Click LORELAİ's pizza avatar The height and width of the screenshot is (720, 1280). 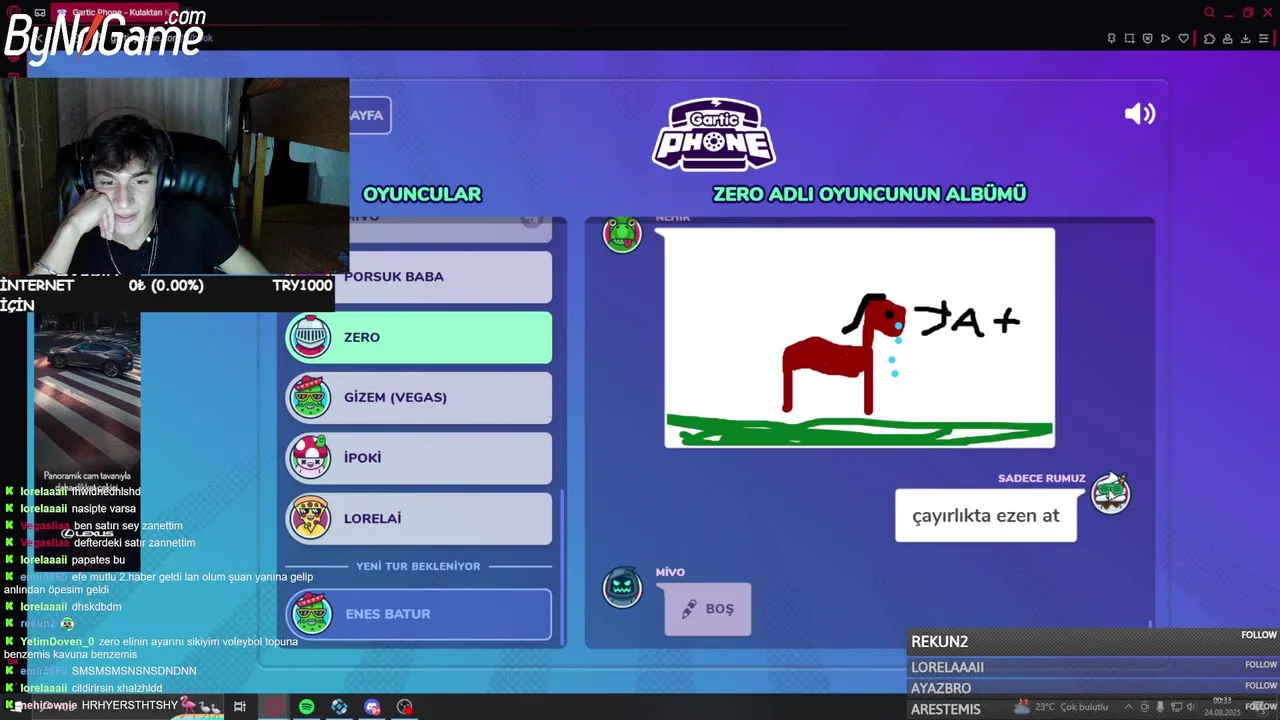tap(310, 518)
